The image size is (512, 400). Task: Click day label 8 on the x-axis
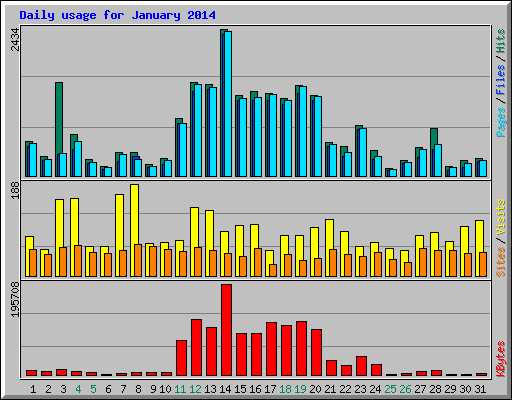pos(138,389)
